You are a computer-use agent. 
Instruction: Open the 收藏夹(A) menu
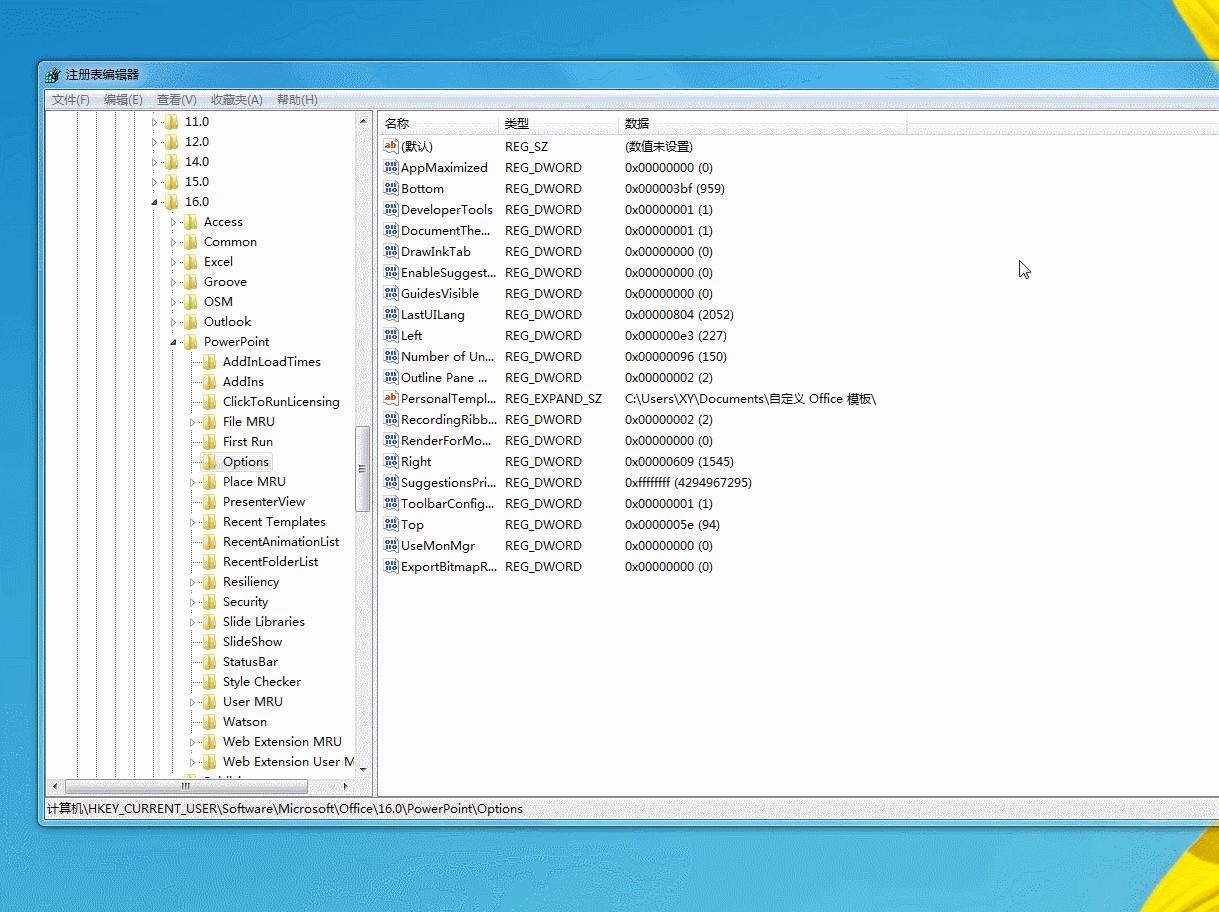236,100
